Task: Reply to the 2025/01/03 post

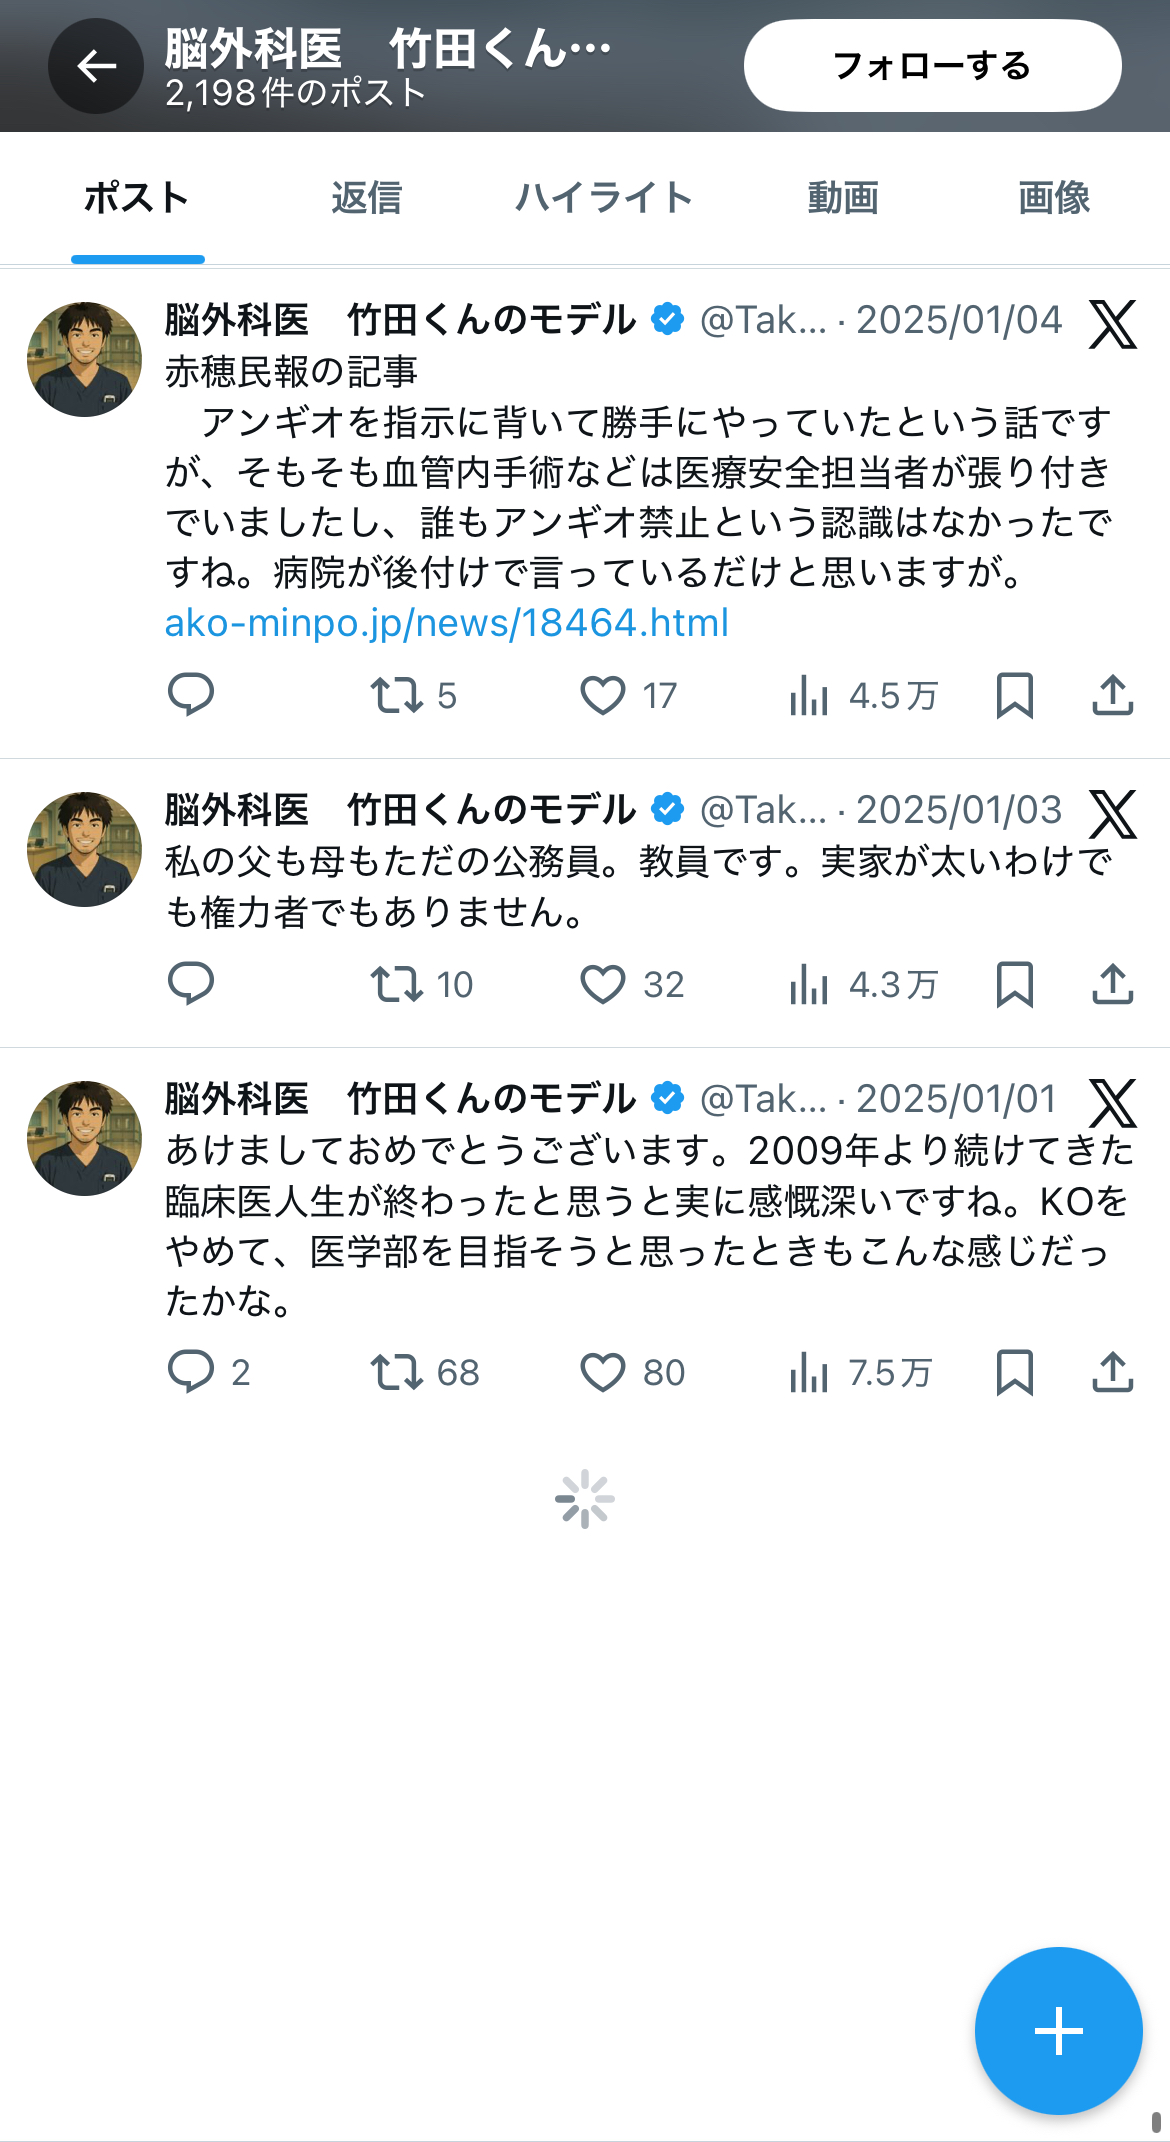Action: coord(190,984)
